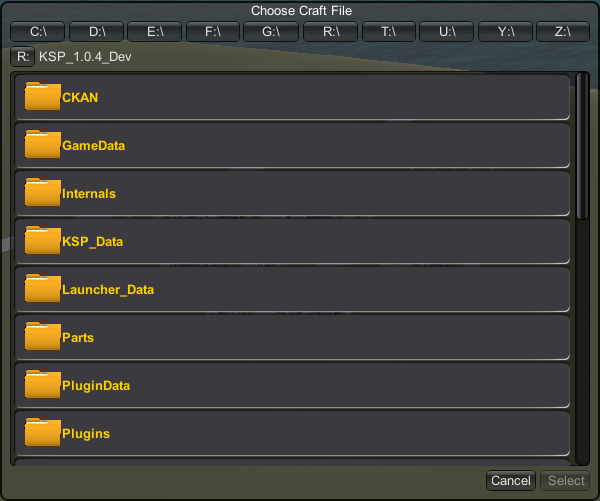The width and height of the screenshot is (600, 501).
Task: Switch to the R:\ drive
Action: (331, 31)
